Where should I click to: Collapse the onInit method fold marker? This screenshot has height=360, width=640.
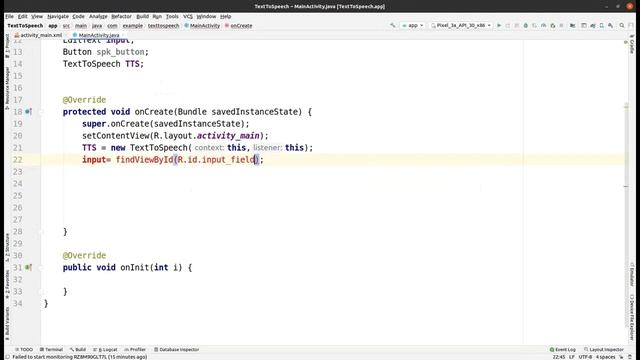(x=41, y=267)
